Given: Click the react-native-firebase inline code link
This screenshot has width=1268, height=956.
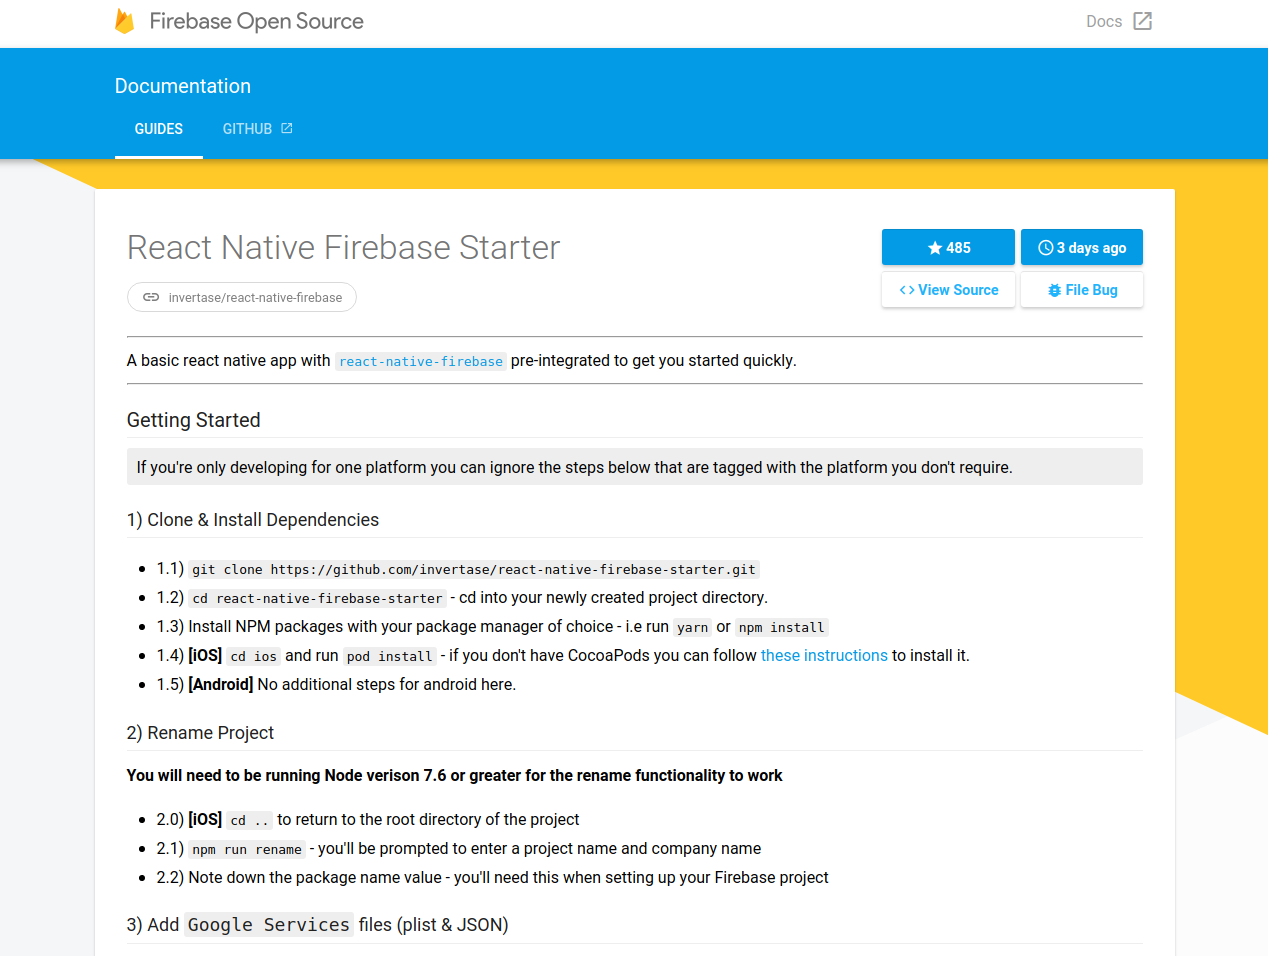Looking at the screenshot, I should coord(420,361).
